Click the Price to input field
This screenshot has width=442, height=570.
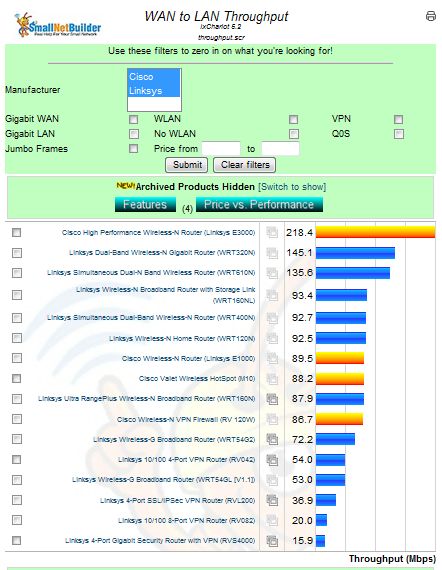[280, 149]
